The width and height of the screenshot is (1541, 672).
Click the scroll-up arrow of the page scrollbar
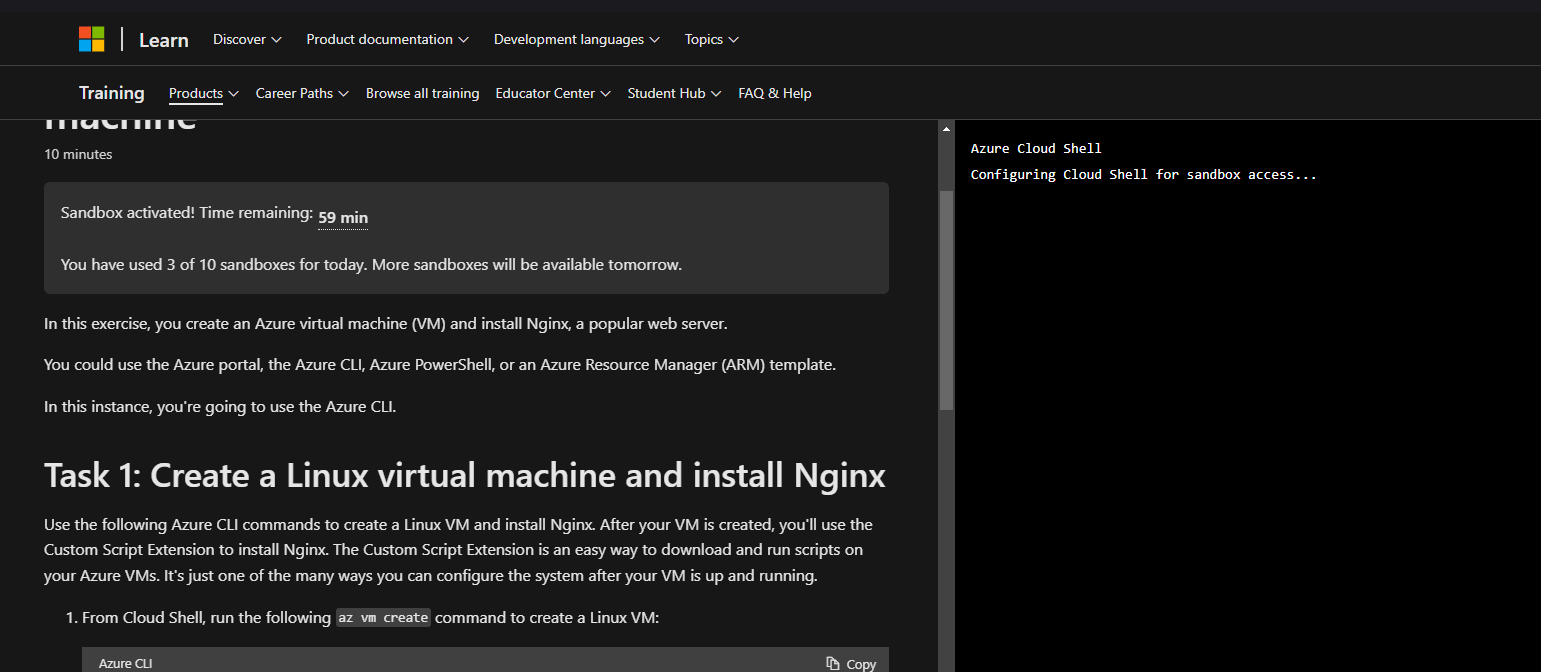(x=946, y=129)
